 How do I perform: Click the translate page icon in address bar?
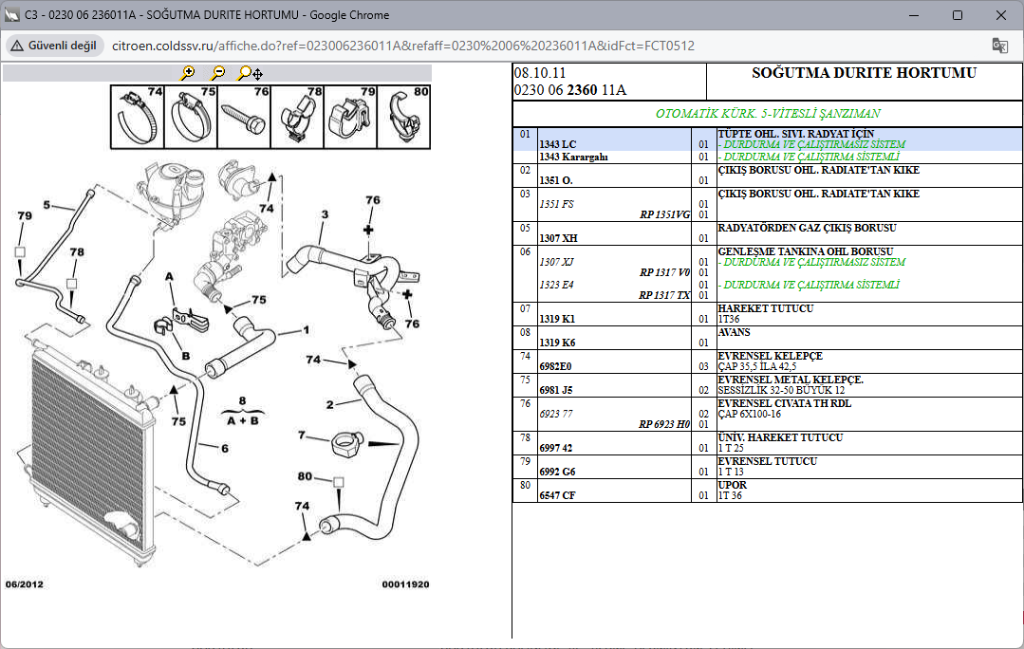point(999,46)
